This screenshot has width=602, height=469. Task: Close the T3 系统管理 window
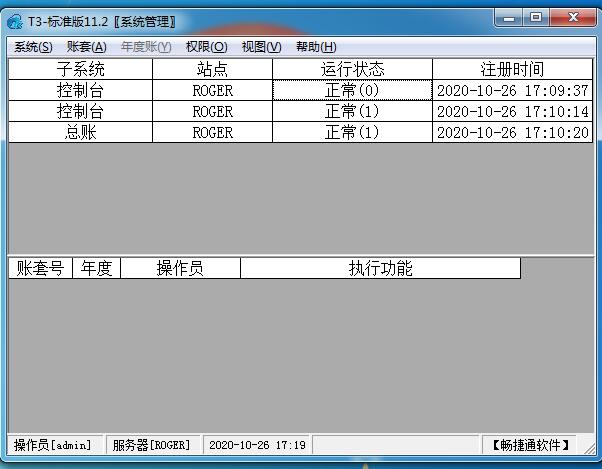point(573,18)
